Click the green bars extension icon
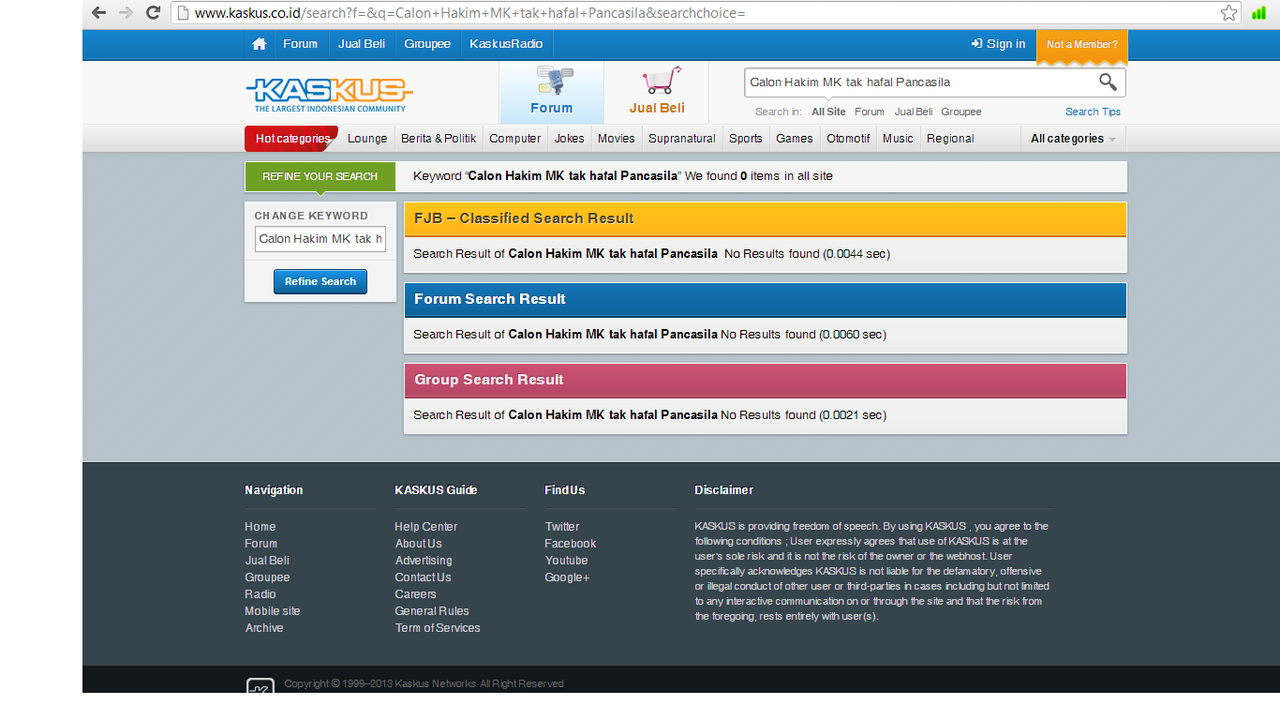This screenshot has height=720, width=1280. pyautogui.click(x=1258, y=13)
